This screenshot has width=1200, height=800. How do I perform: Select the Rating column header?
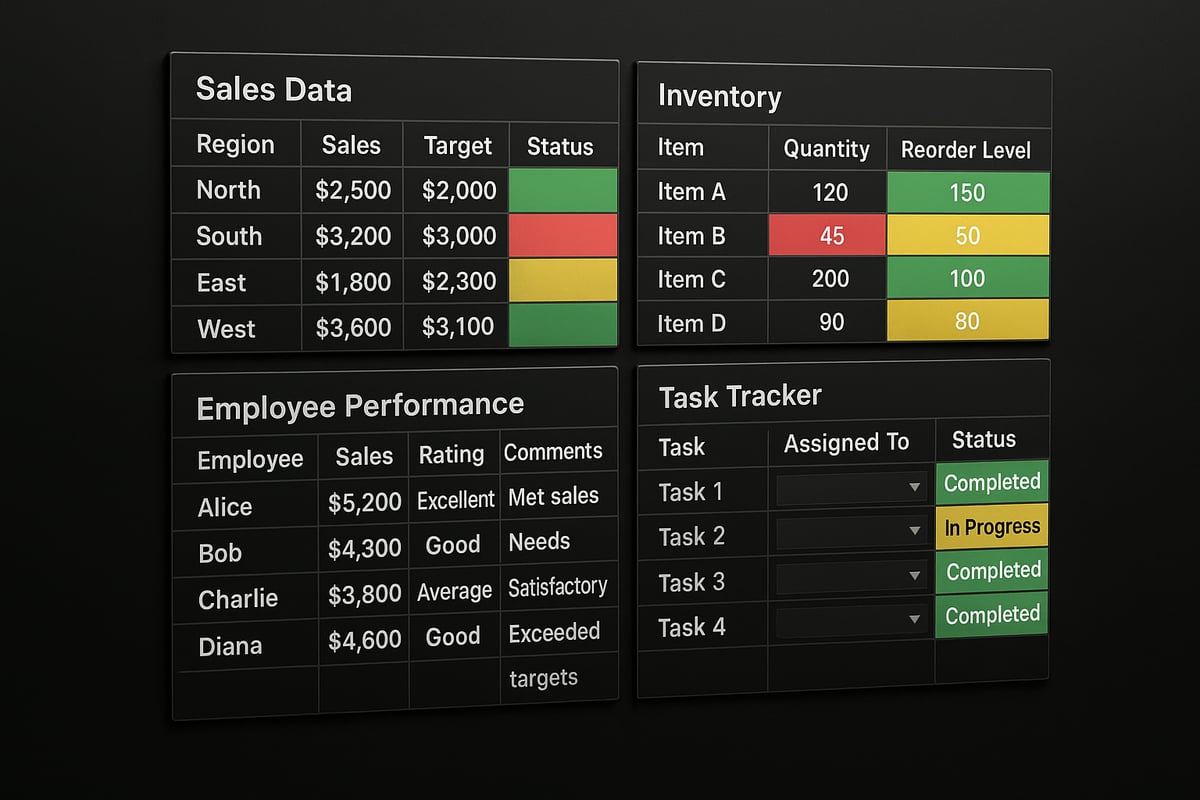click(451, 455)
